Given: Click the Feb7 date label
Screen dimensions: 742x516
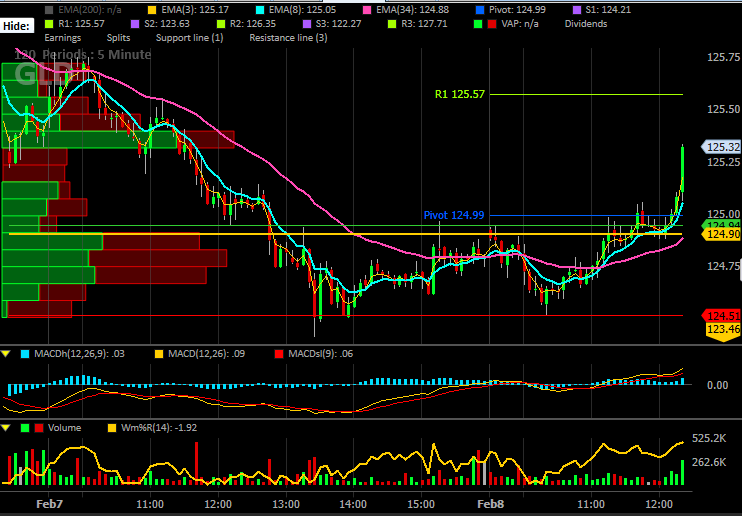Looking at the screenshot, I should click(49, 504).
